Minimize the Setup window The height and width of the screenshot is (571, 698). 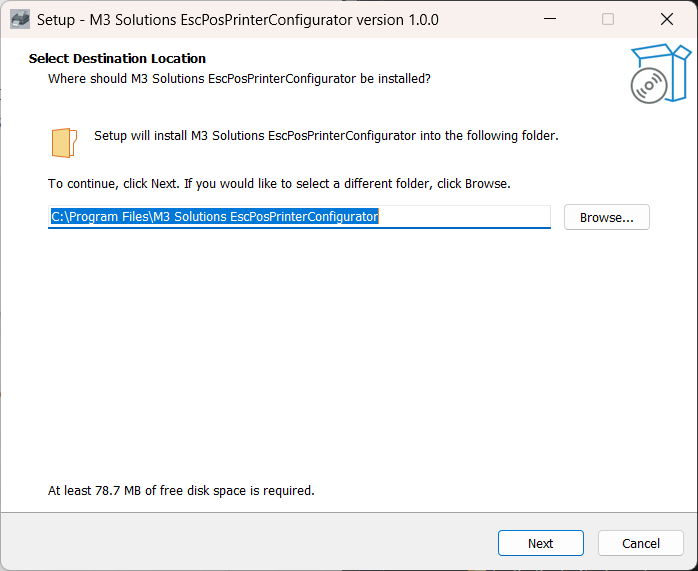click(550, 19)
